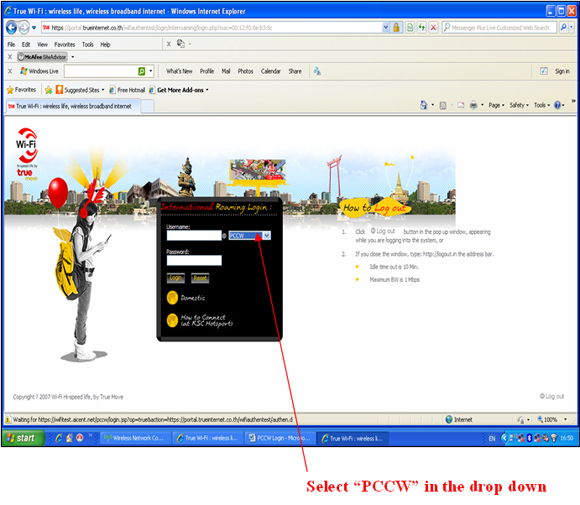Click the Messenger Plus Live search box
This screenshot has height=505, width=580.
[x=500, y=27]
